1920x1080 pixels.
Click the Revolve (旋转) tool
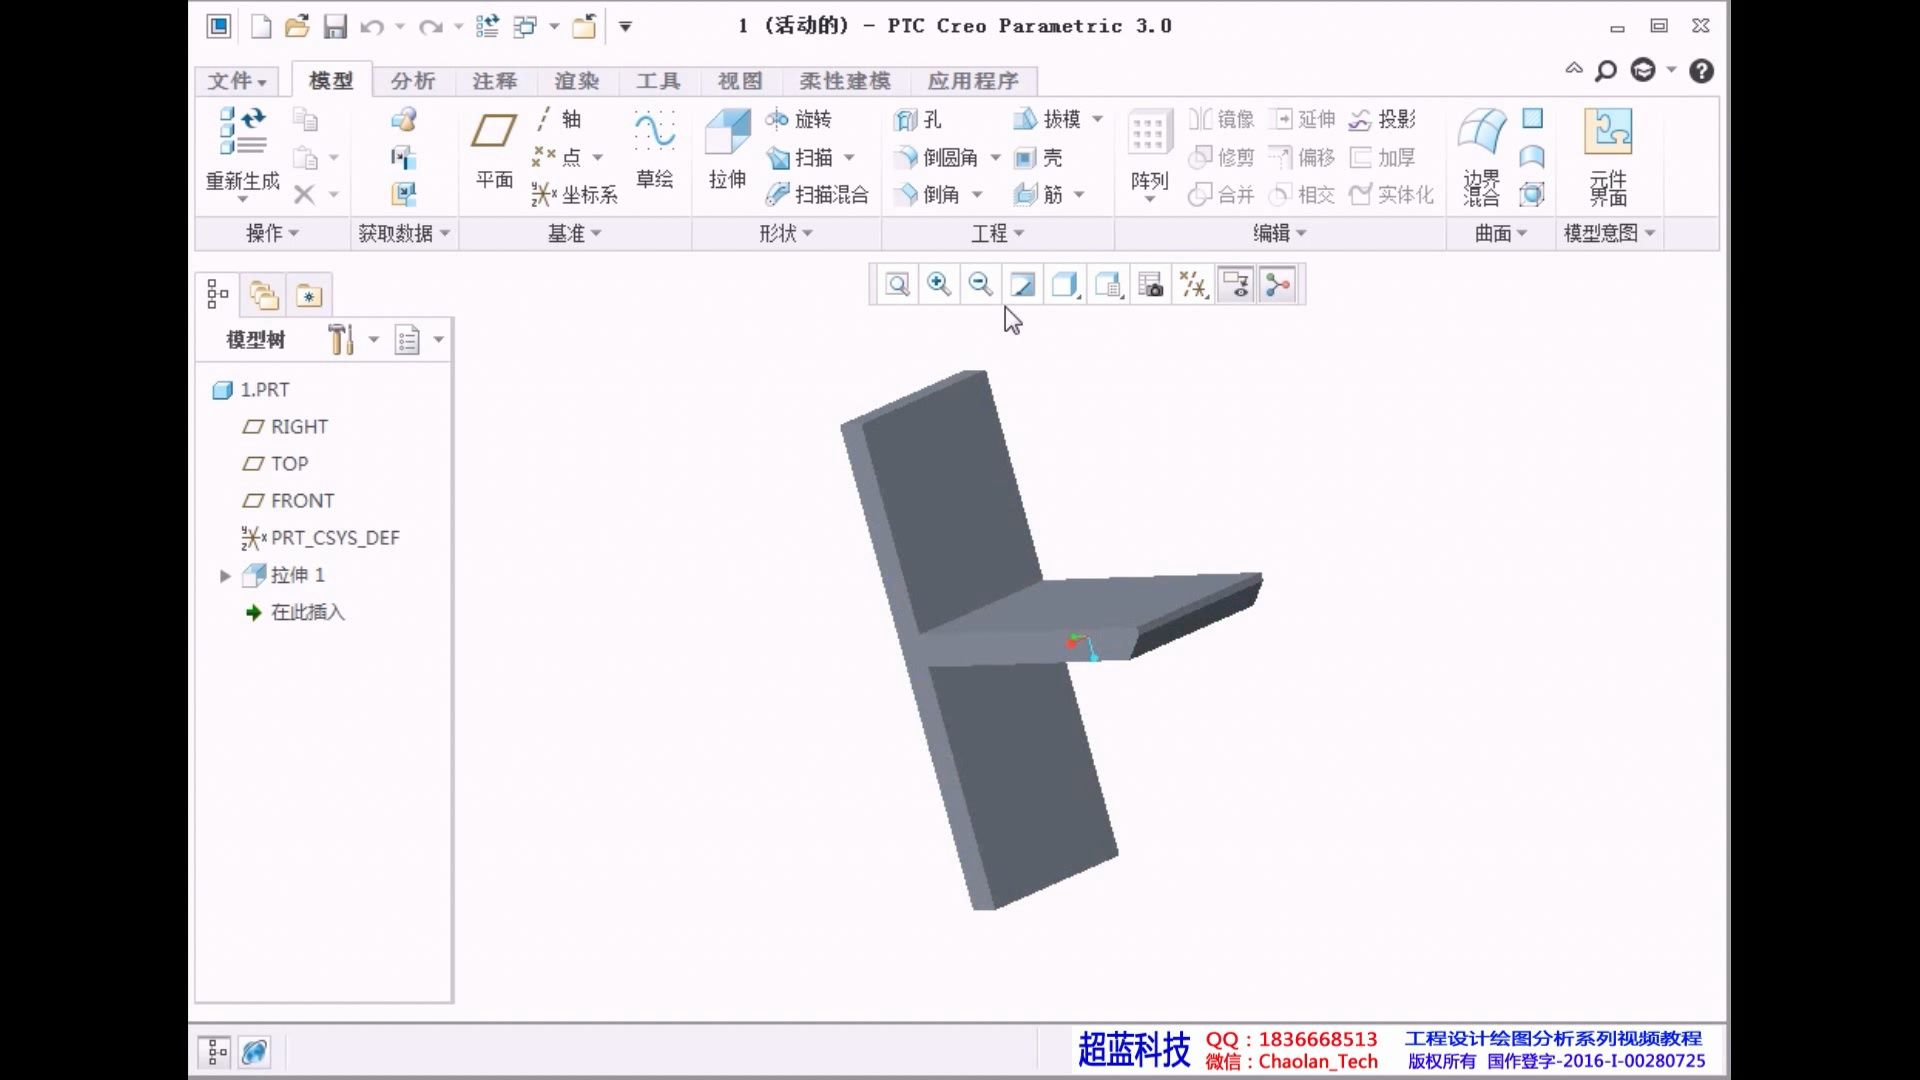tap(799, 120)
